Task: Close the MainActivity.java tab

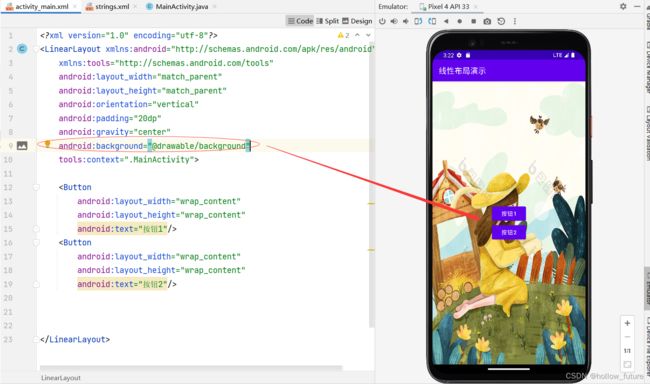Action: 214,7
